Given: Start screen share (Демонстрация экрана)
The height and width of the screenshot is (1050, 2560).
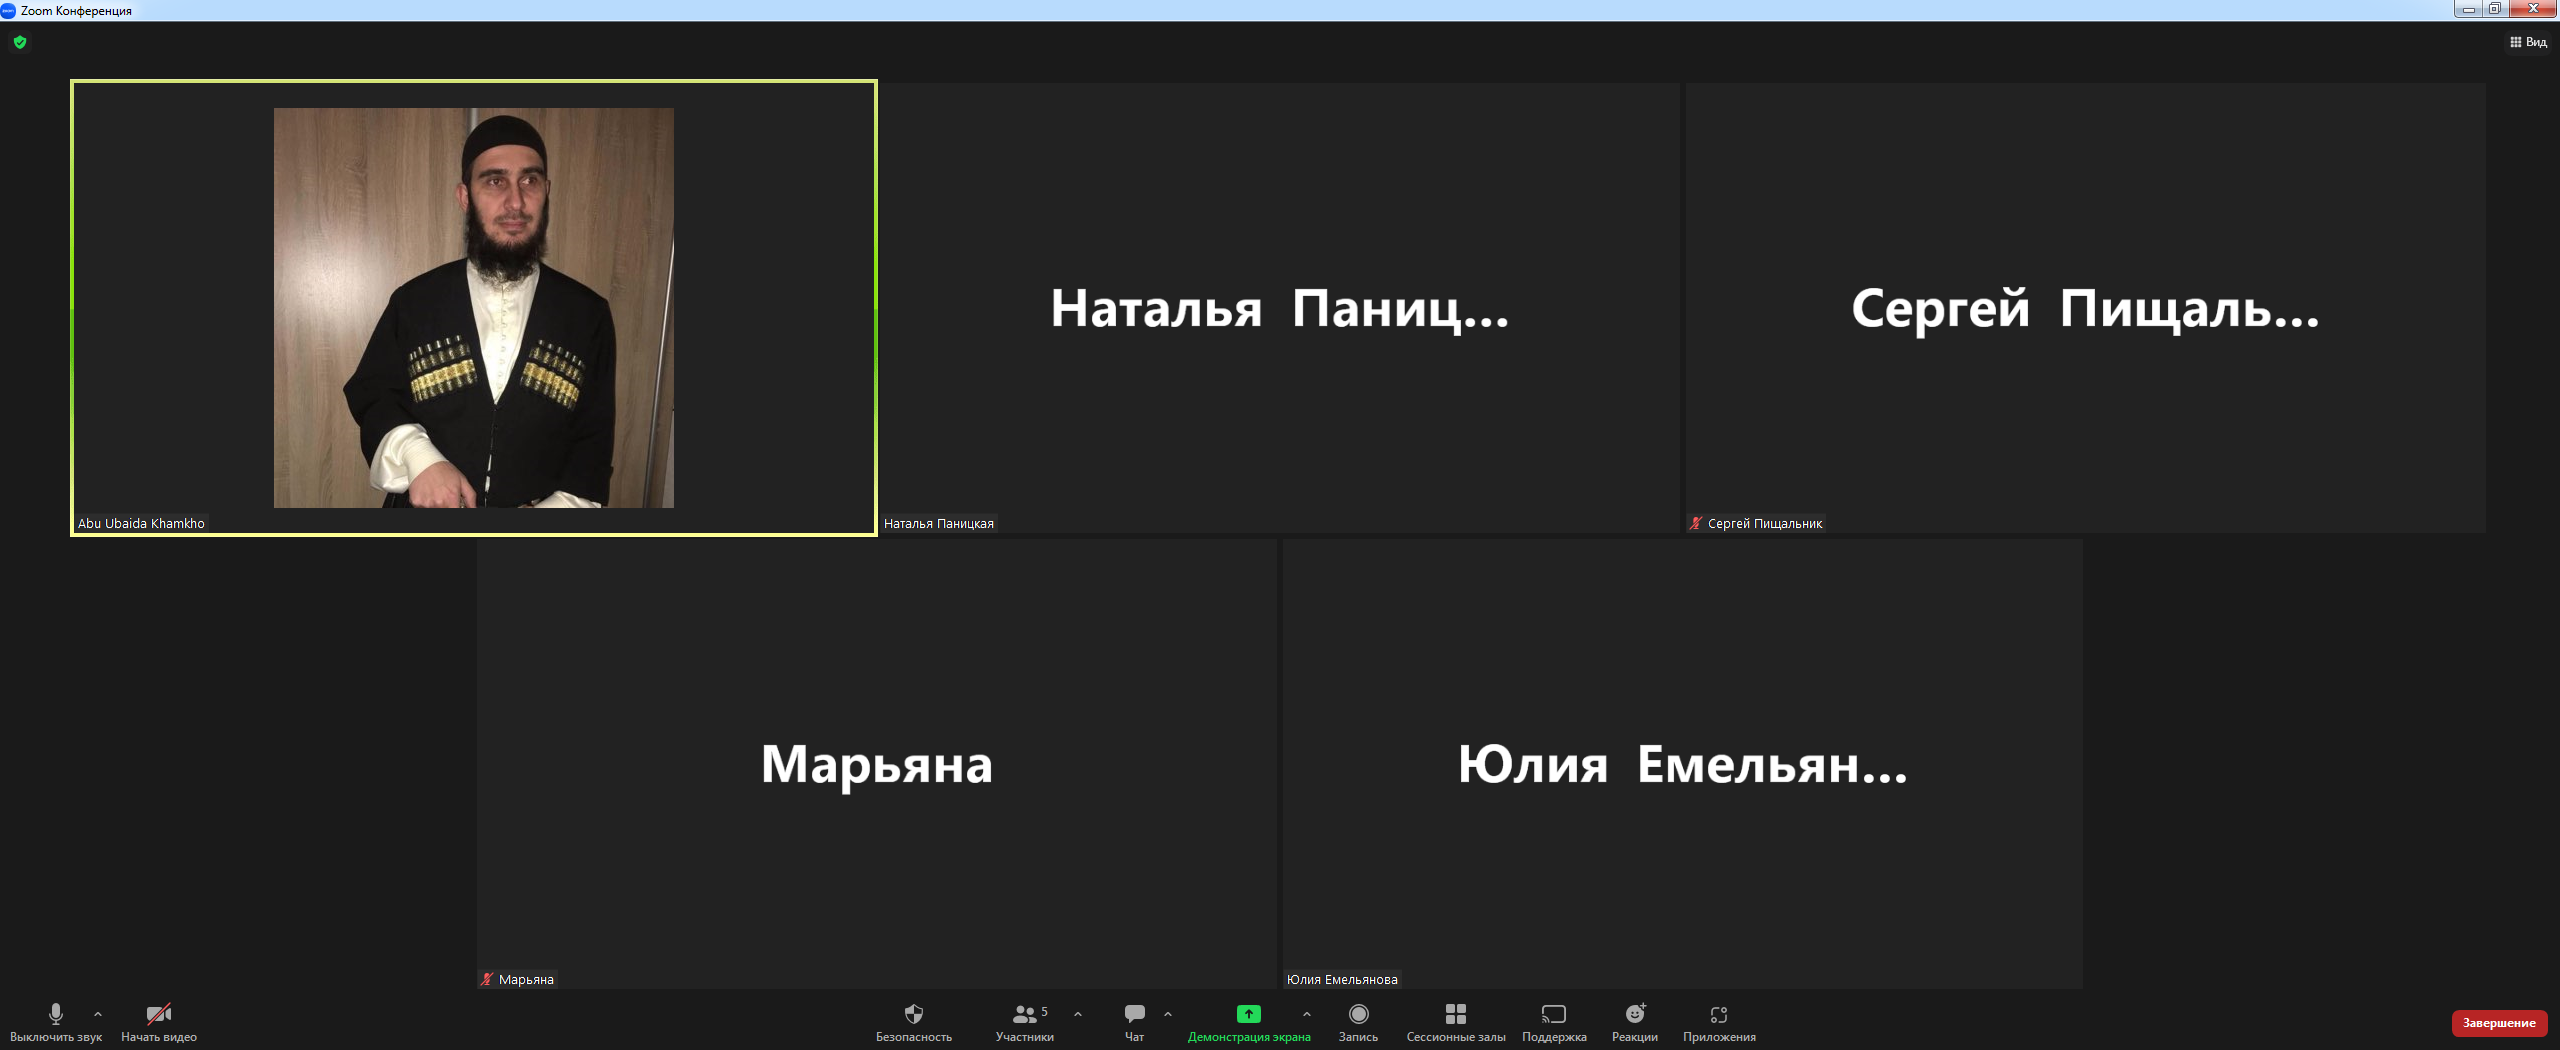Looking at the screenshot, I should pos(1248,1015).
